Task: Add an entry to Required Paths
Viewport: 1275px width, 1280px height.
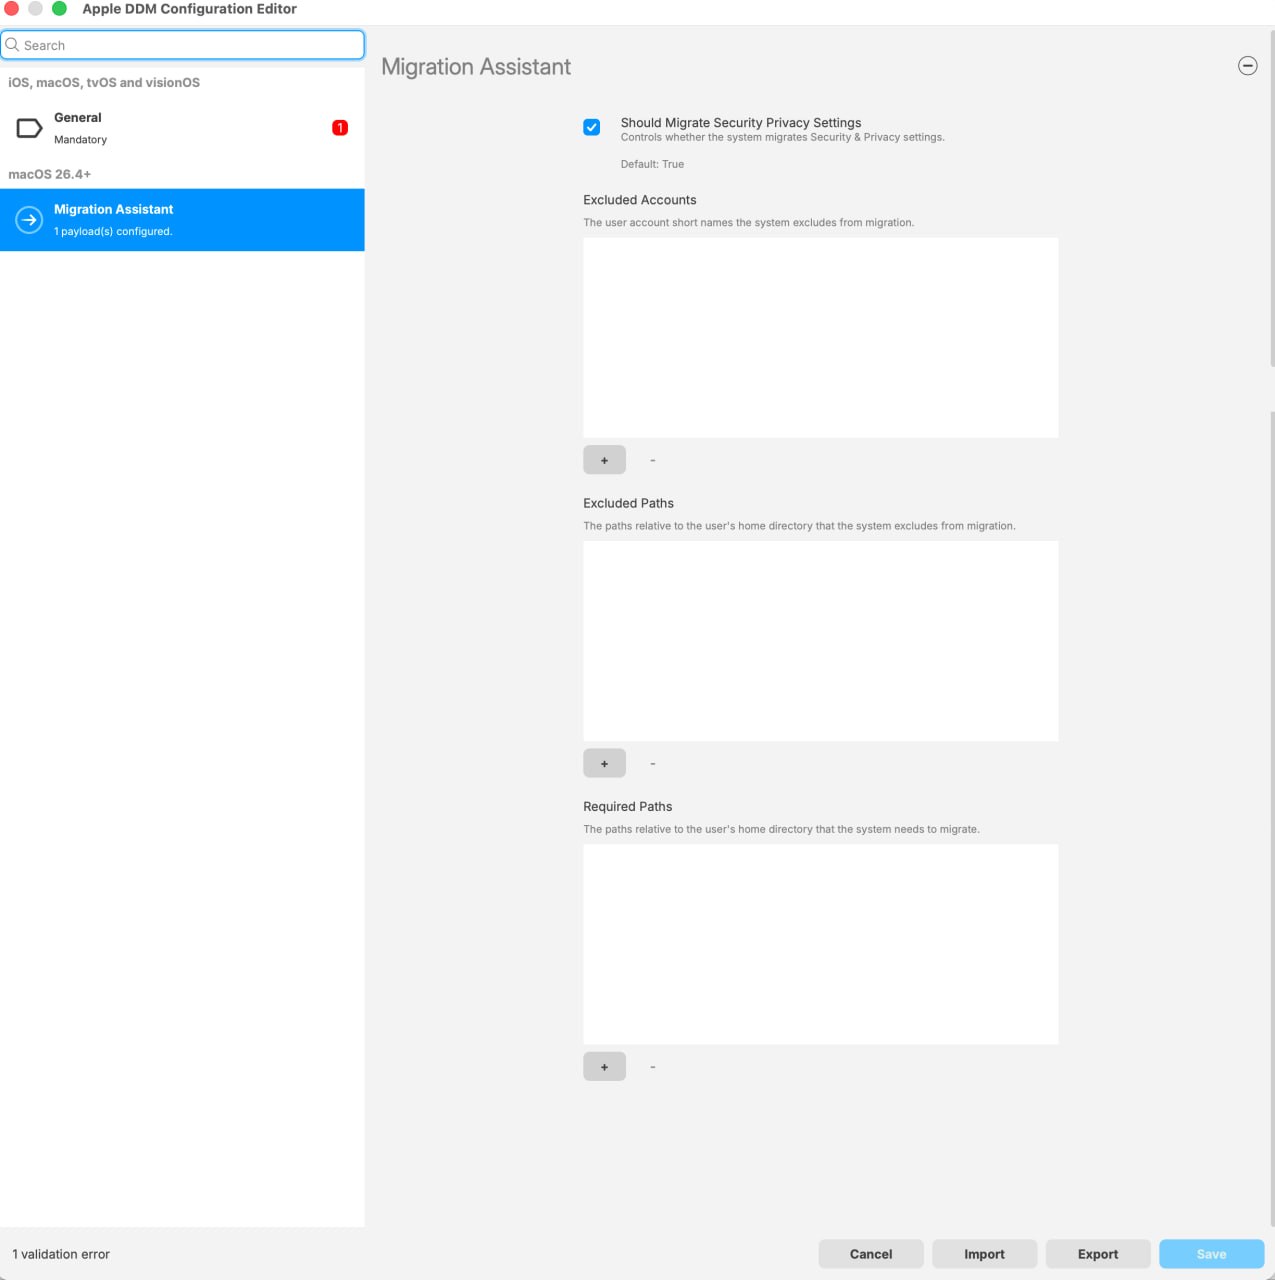Action: (x=604, y=1066)
